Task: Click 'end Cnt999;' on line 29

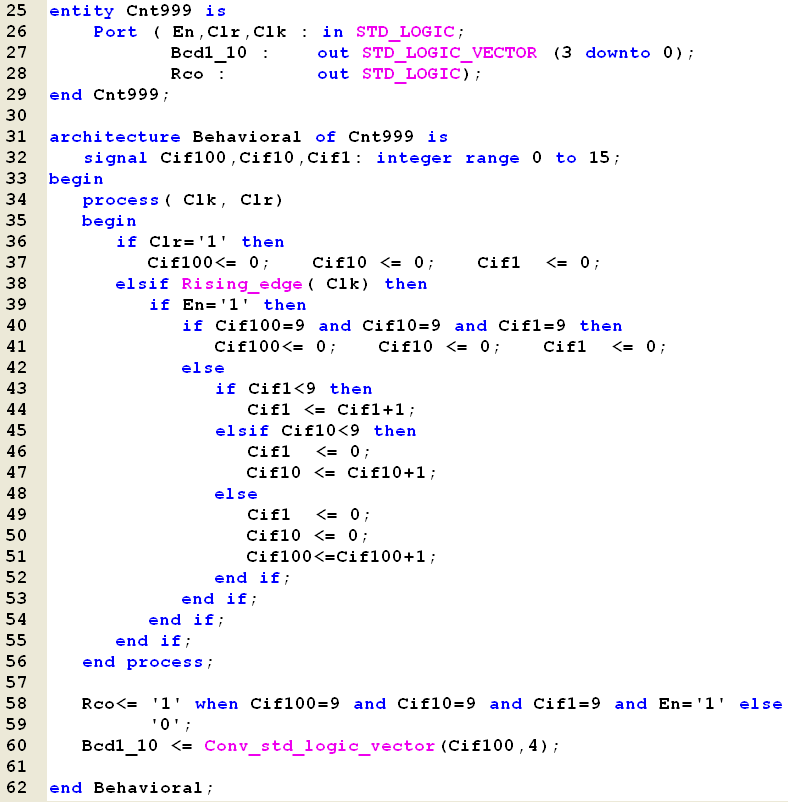Action: click(x=109, y=95)
